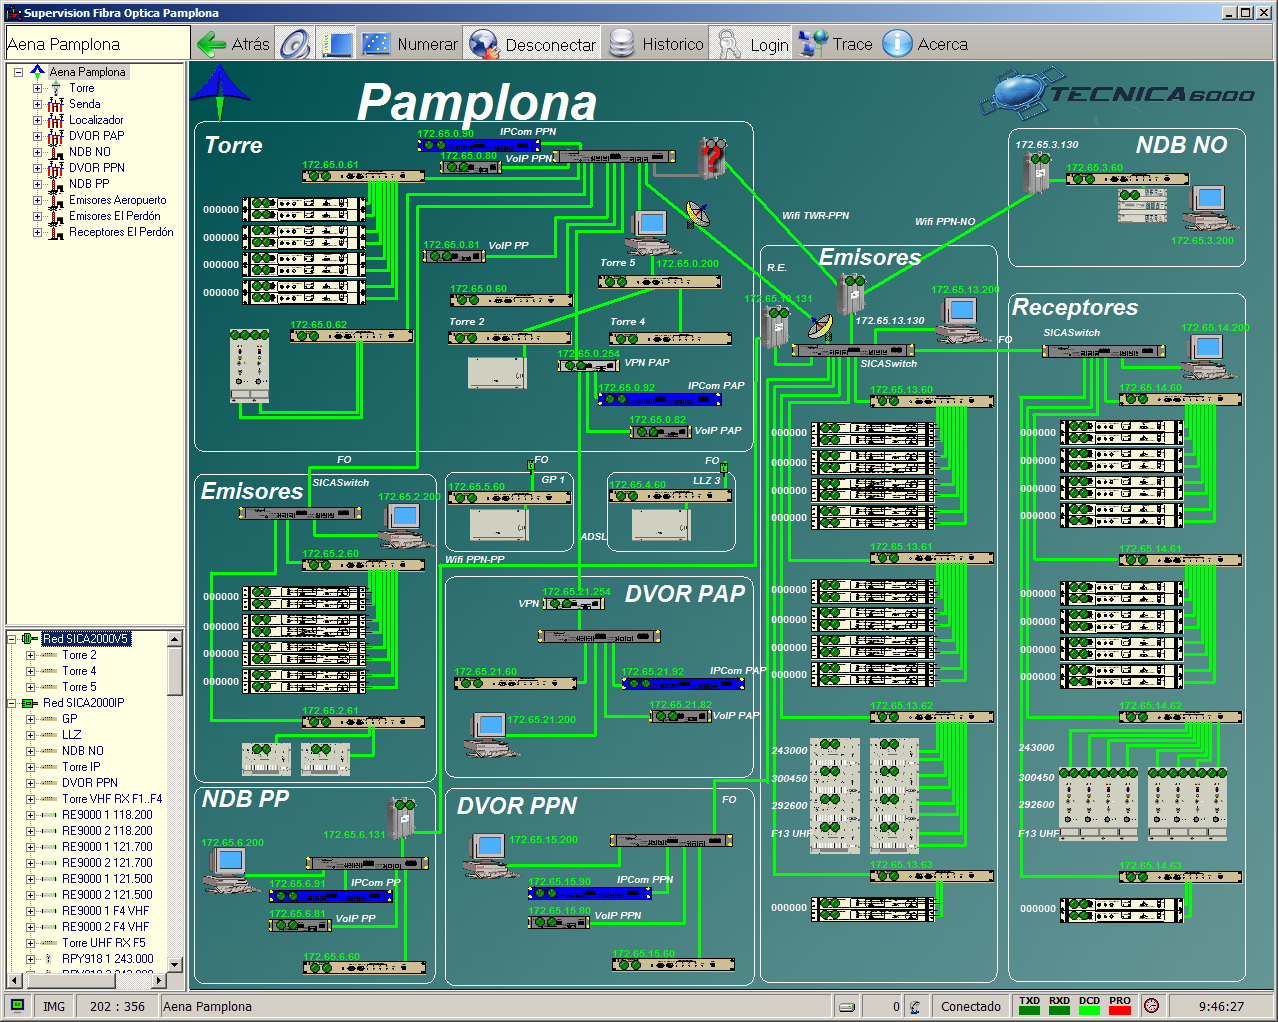Select DVOR PAP computer 172.65.21.200

tap(489, 734)
